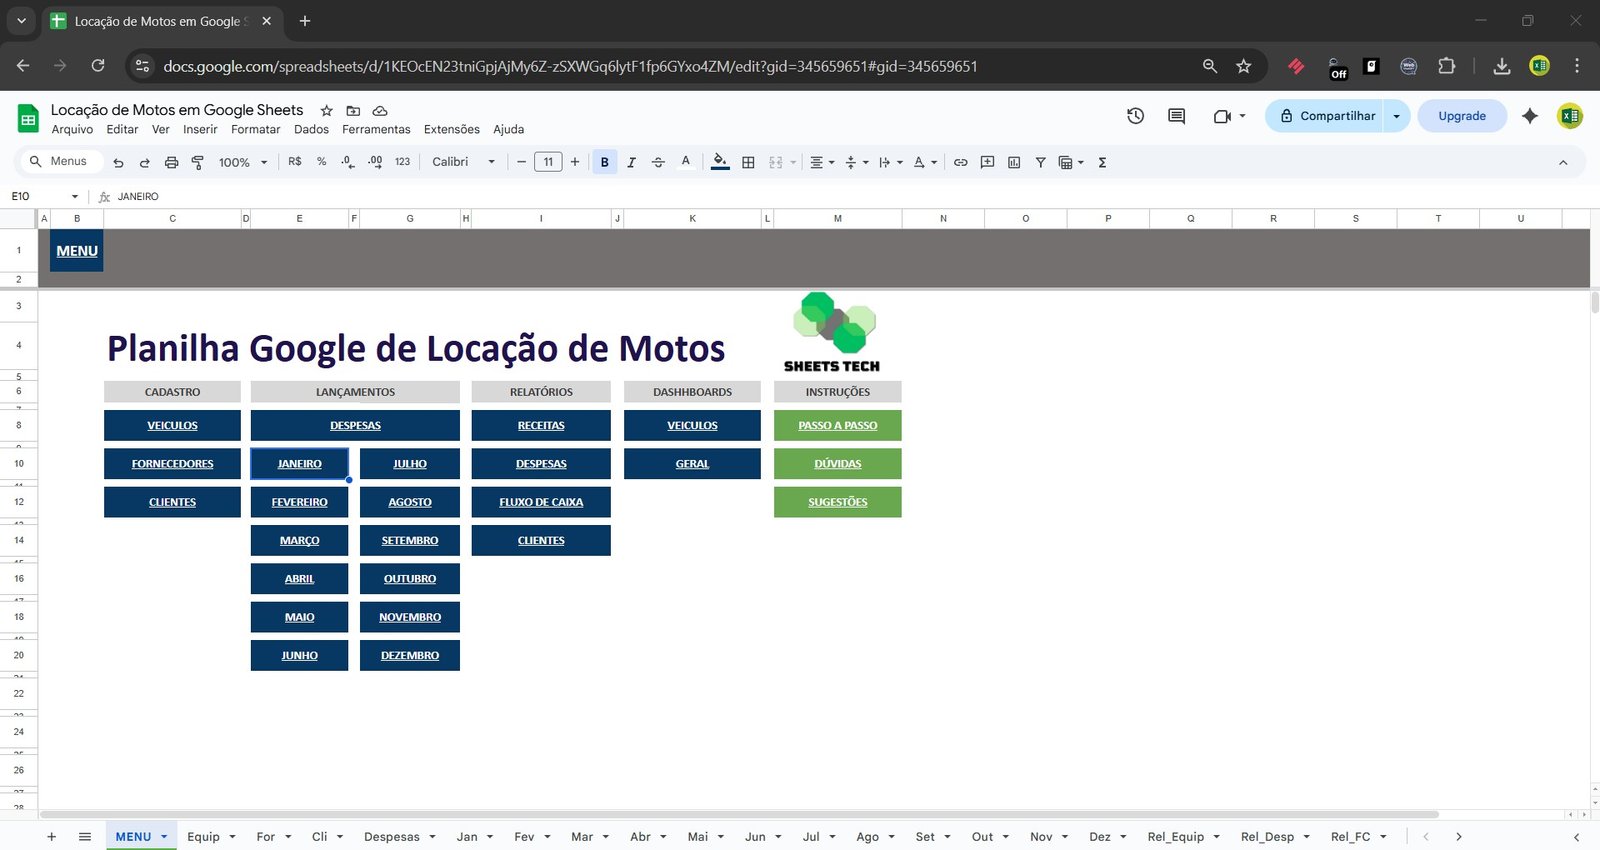
Task: Click the print icon in toolbar
Action: [171, 162]
